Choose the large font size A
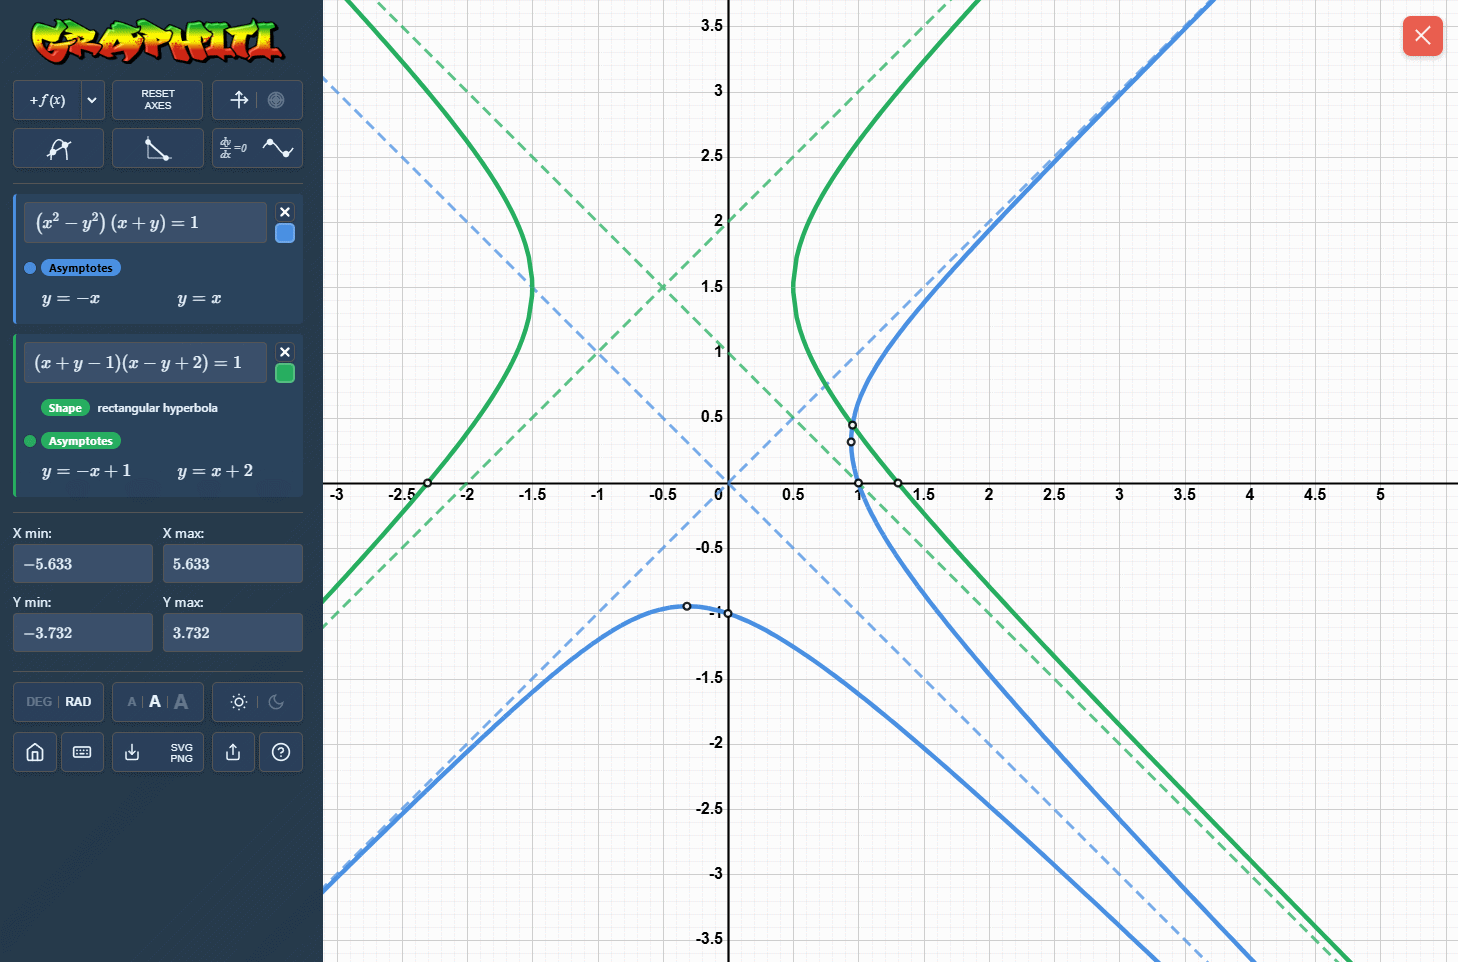Image resolution: width=1458 pixels, height=962 pixels. point(181,702)
